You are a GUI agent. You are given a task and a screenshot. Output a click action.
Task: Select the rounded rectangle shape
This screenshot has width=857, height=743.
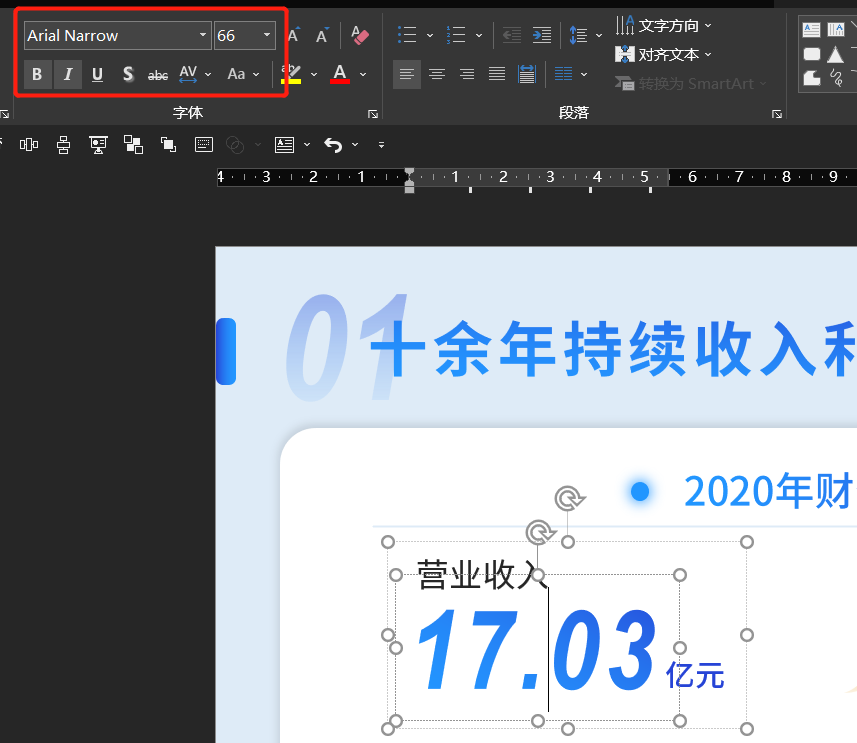812,54
